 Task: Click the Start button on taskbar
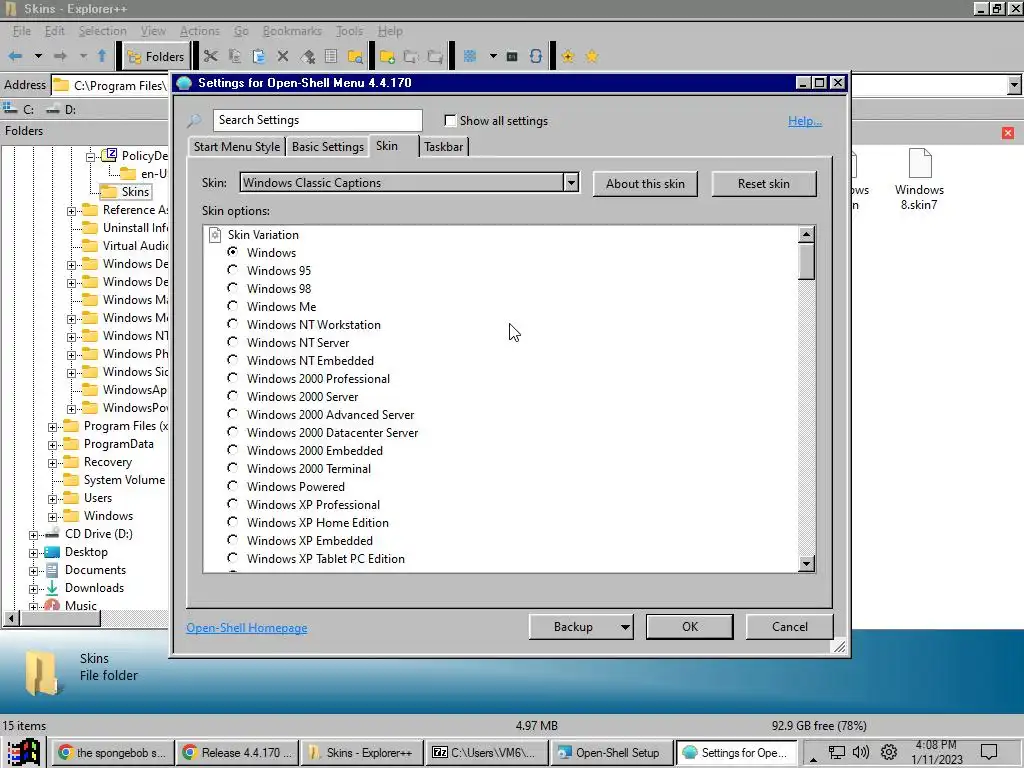click(24, 752)
